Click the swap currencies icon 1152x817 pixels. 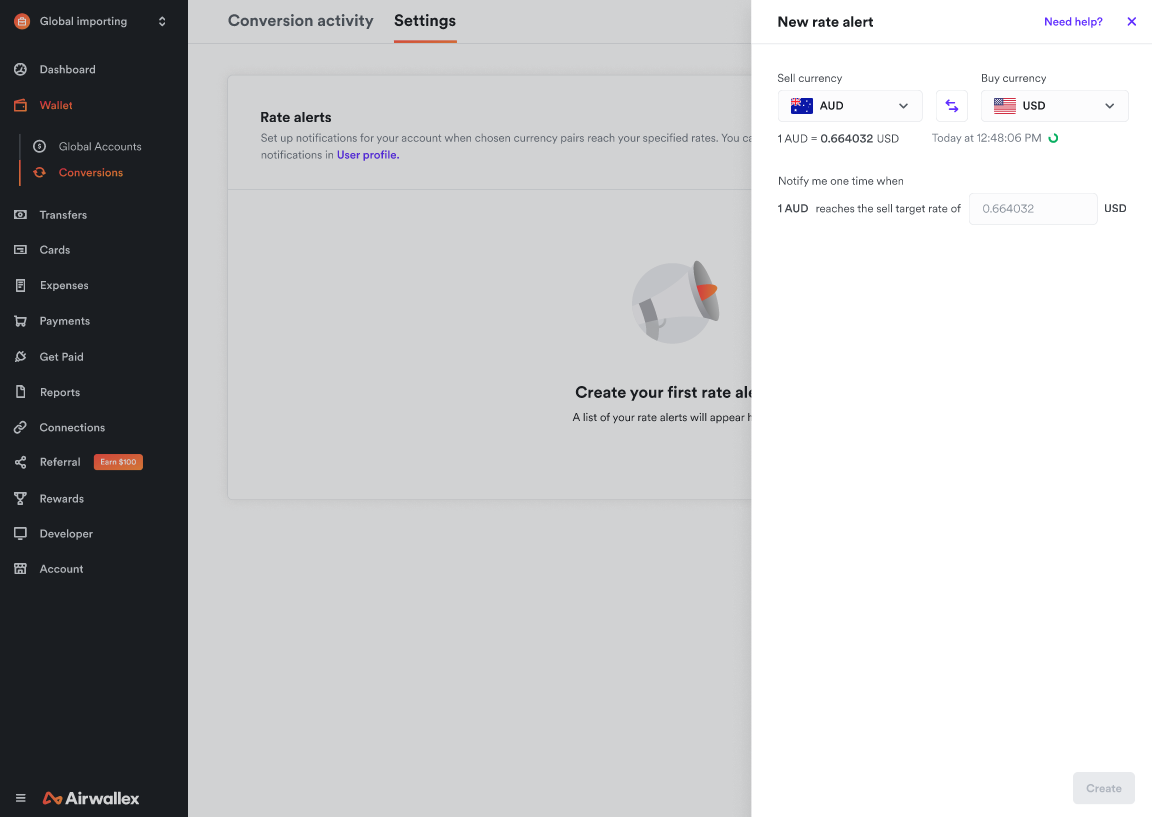tap(951, 106)
